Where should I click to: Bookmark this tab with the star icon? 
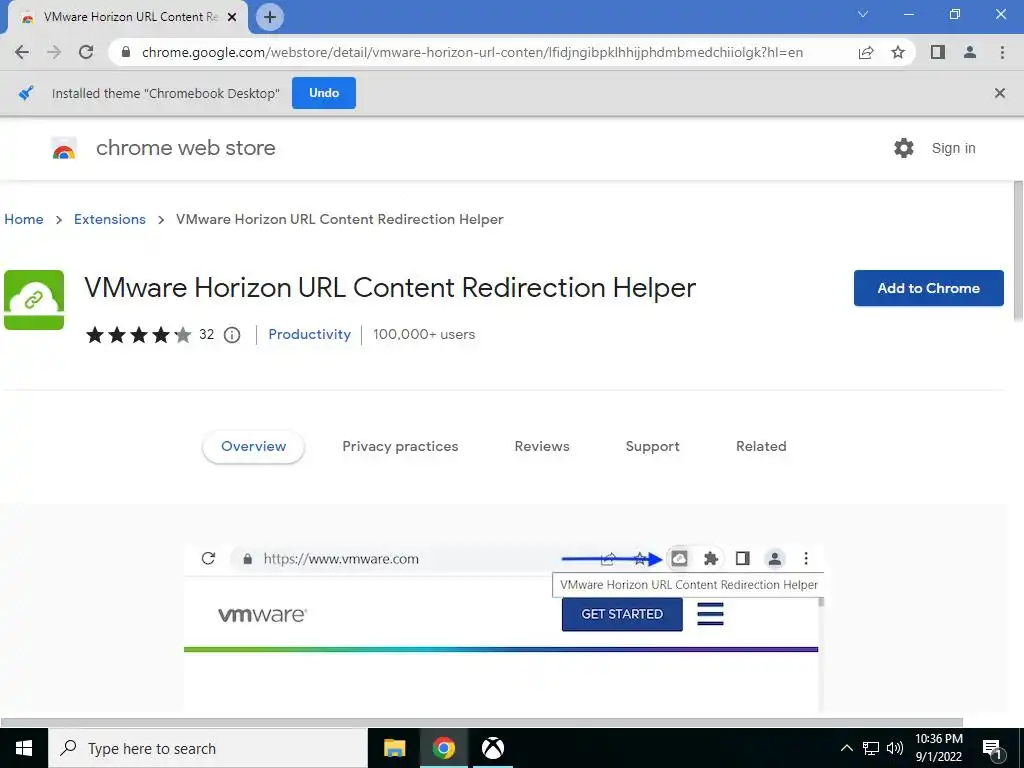898,52
